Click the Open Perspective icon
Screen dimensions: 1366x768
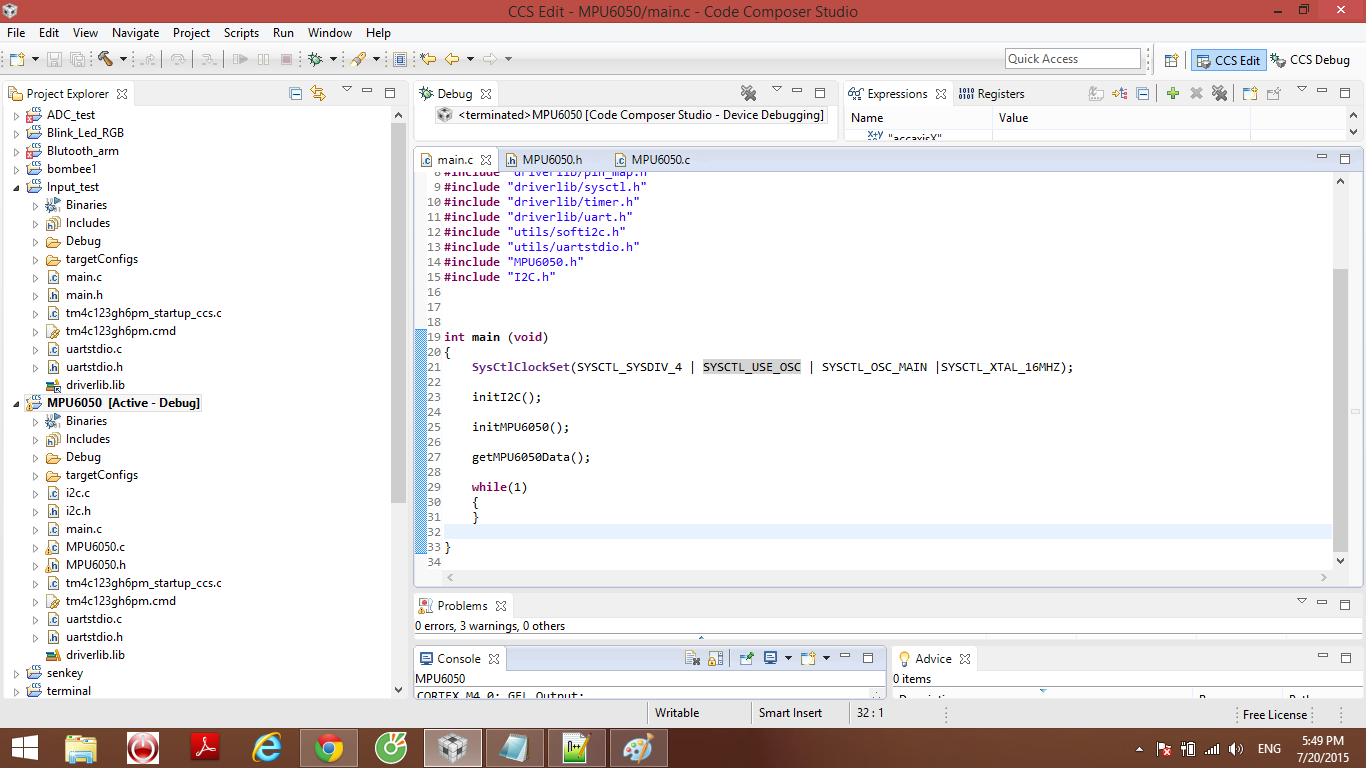(x=1171, y=60)
